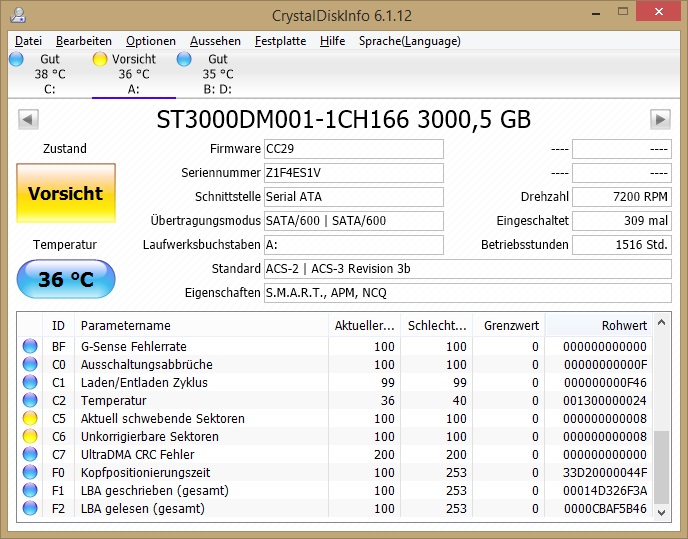Click the 36 °C temperature button
Image resolution: width=688 pixels, height=539 pixels.
tap(66, 279)
